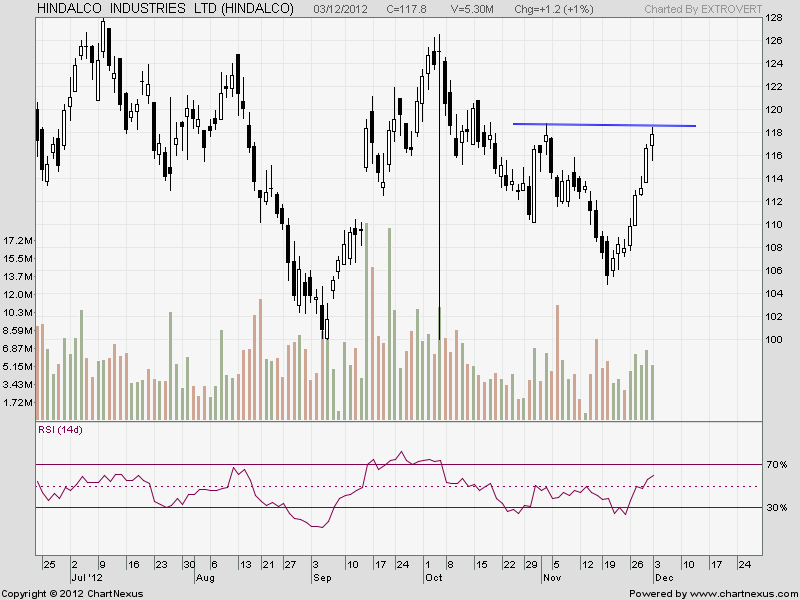The image size is (800, 600).
Task: Select the Sep month marker on time axis
Action: (322, 578)
